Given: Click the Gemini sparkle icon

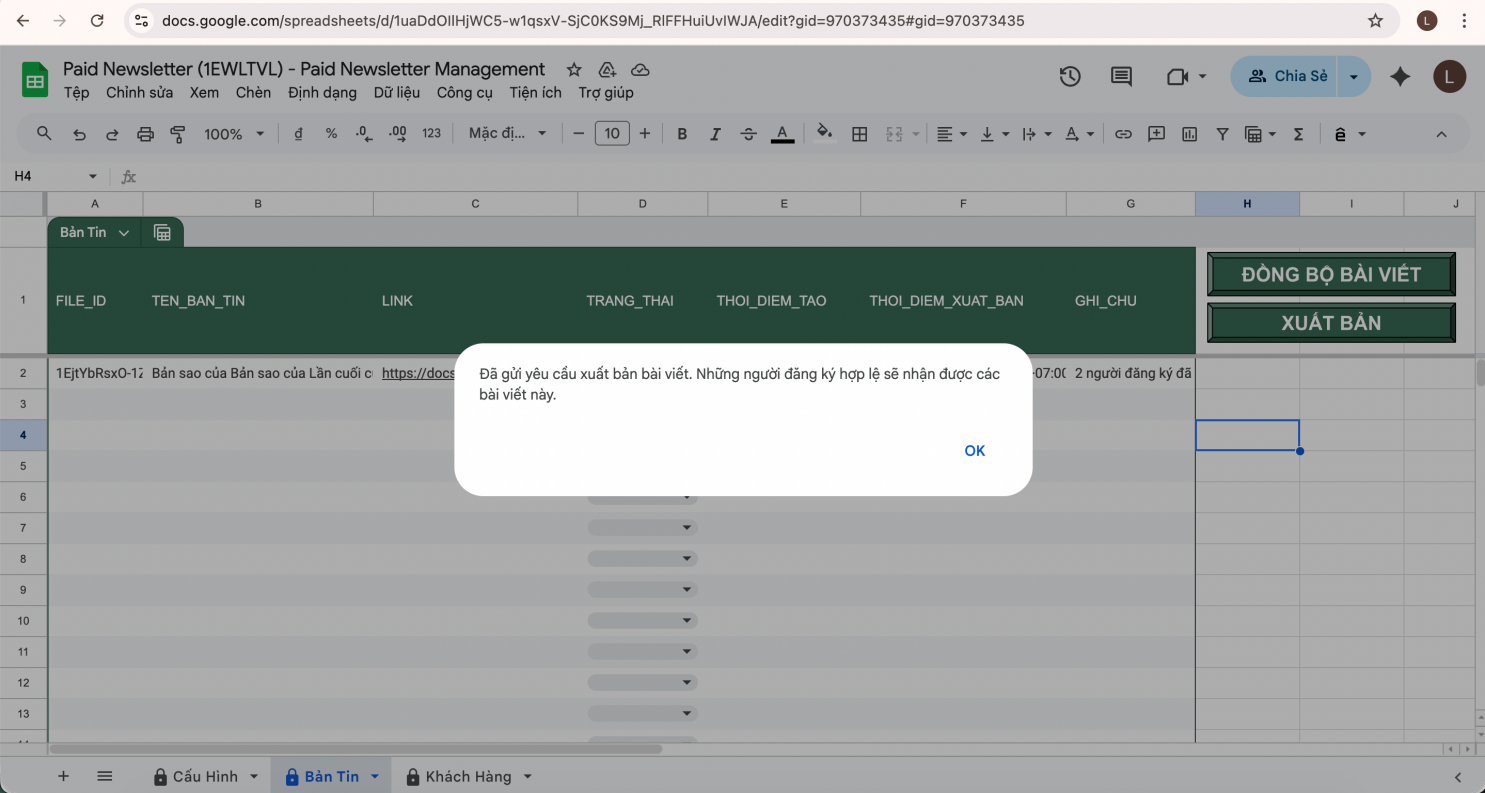Looking at the screenshot, I should click(1400, 76).
